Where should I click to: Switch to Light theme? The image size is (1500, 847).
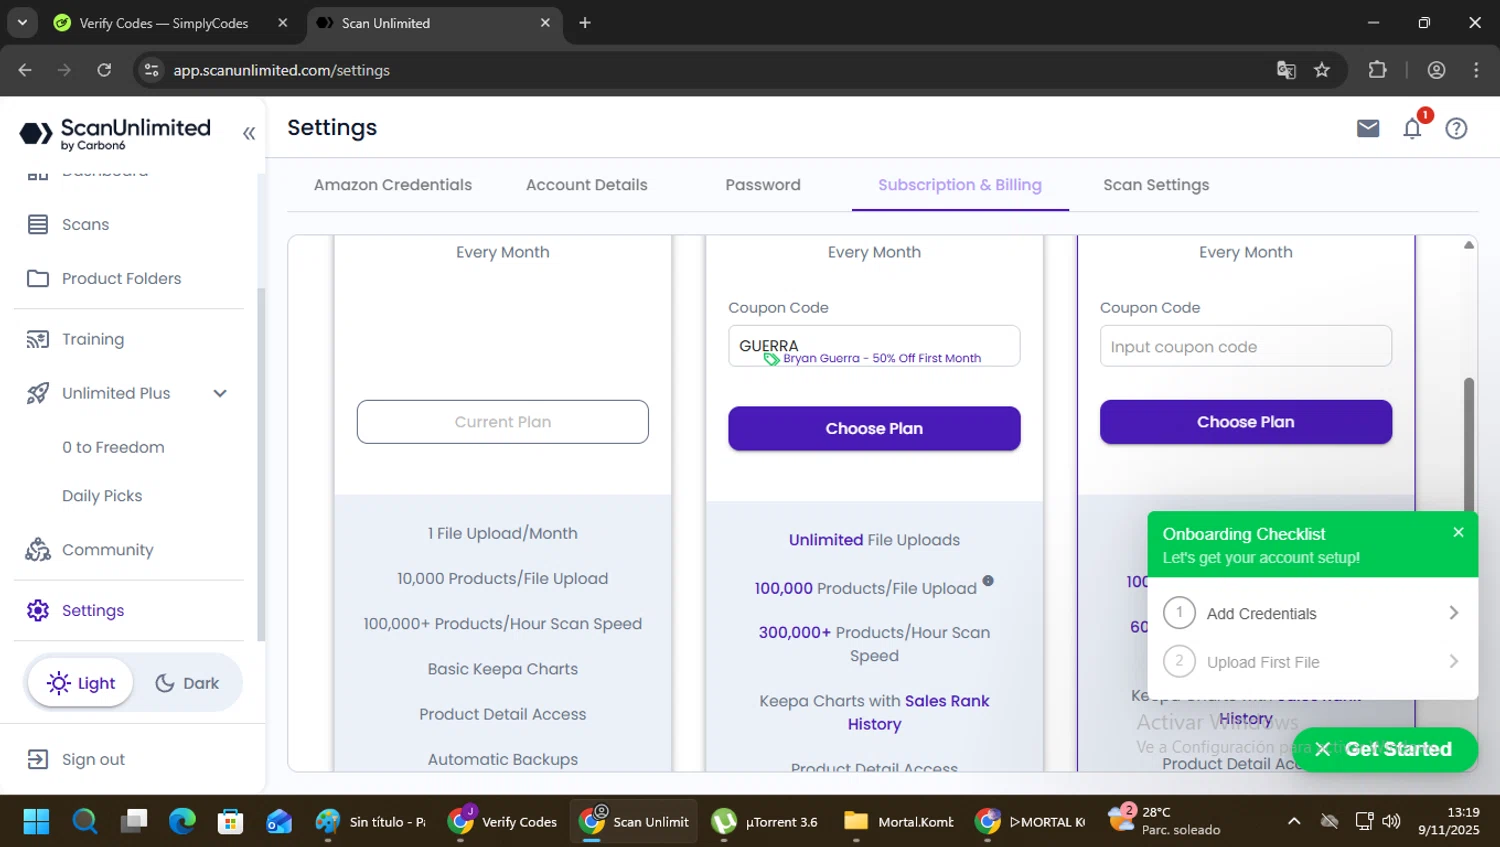click(81, 683)
